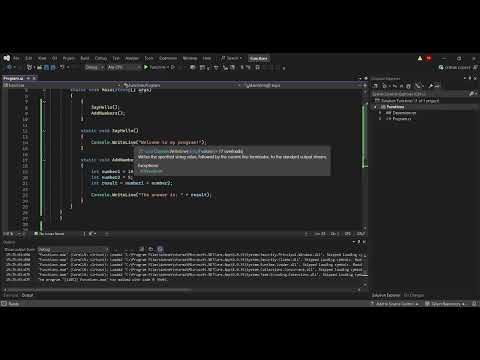This screenshot has height=360, width=480.
Task: Collapse the Main method code block
Action: coord(44,90)
